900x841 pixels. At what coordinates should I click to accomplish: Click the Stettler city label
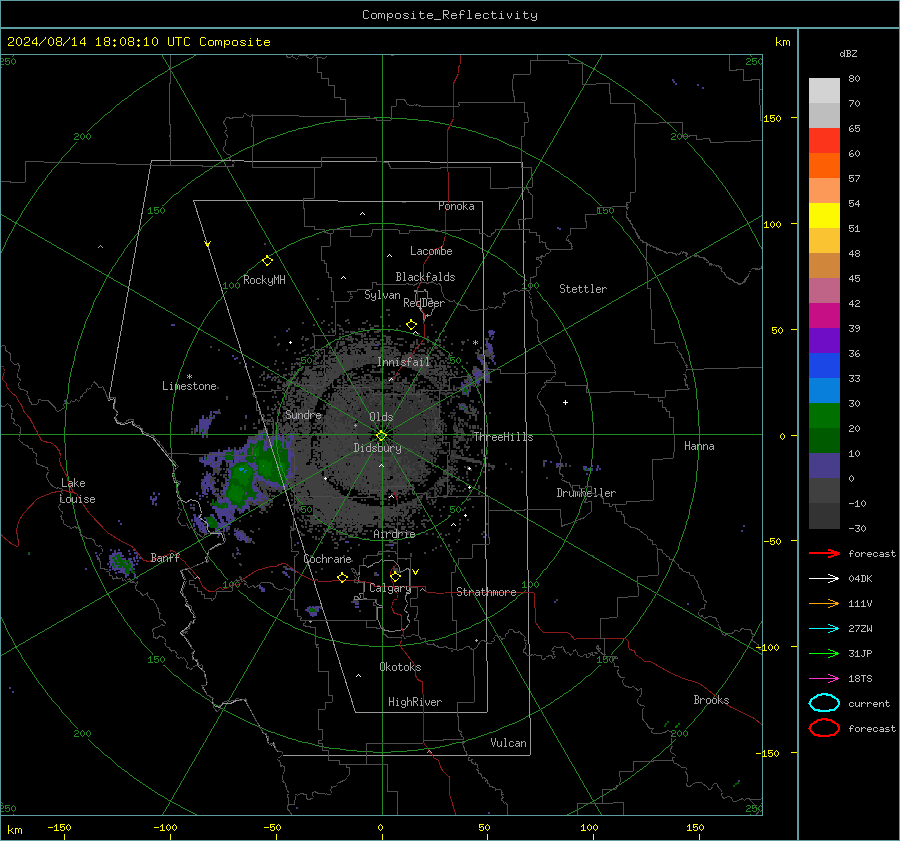(x=583, y=289)
